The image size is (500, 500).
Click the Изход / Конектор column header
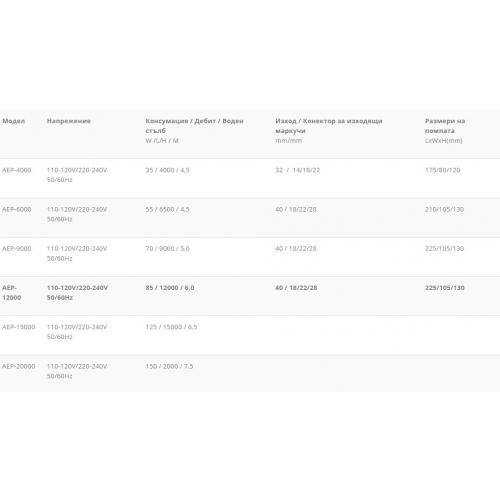coord(329,130)
